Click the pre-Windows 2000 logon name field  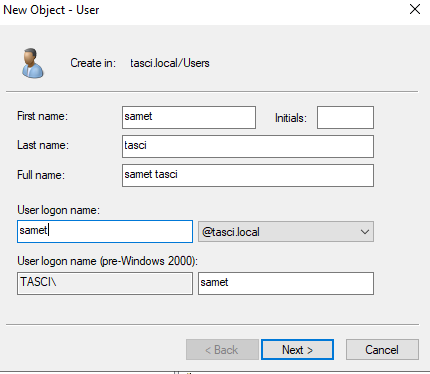pyautogui.click(x=286, y=283)
